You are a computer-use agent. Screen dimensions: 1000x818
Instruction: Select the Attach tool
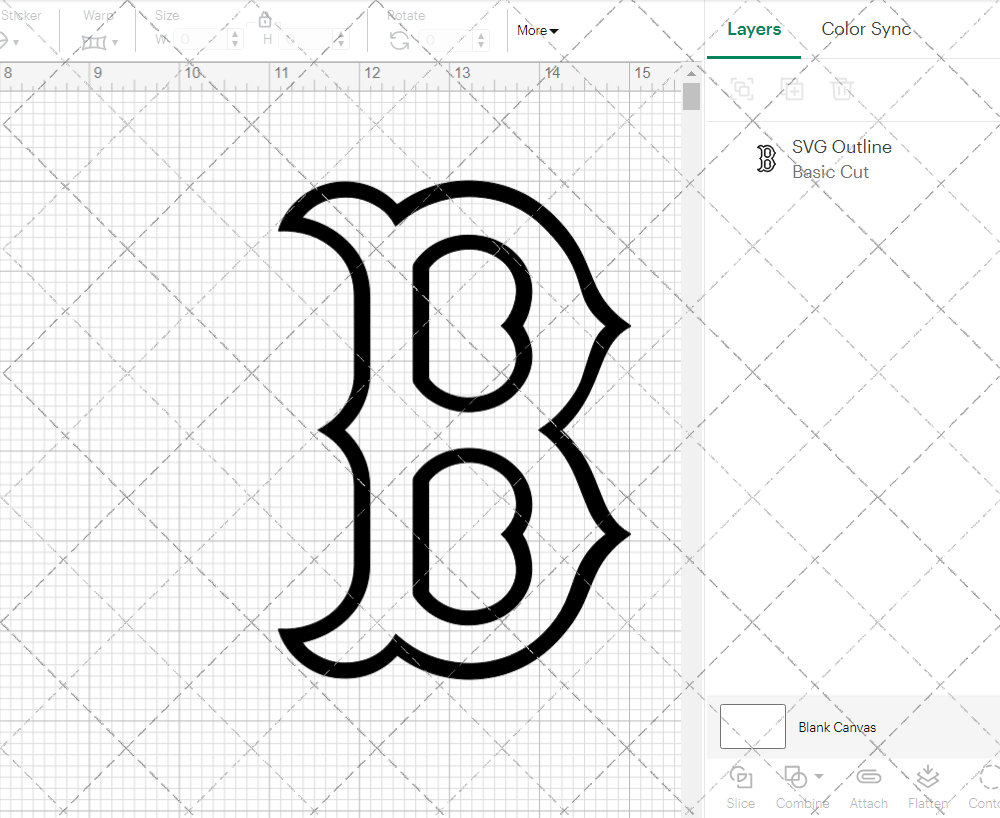click(868, 788)
